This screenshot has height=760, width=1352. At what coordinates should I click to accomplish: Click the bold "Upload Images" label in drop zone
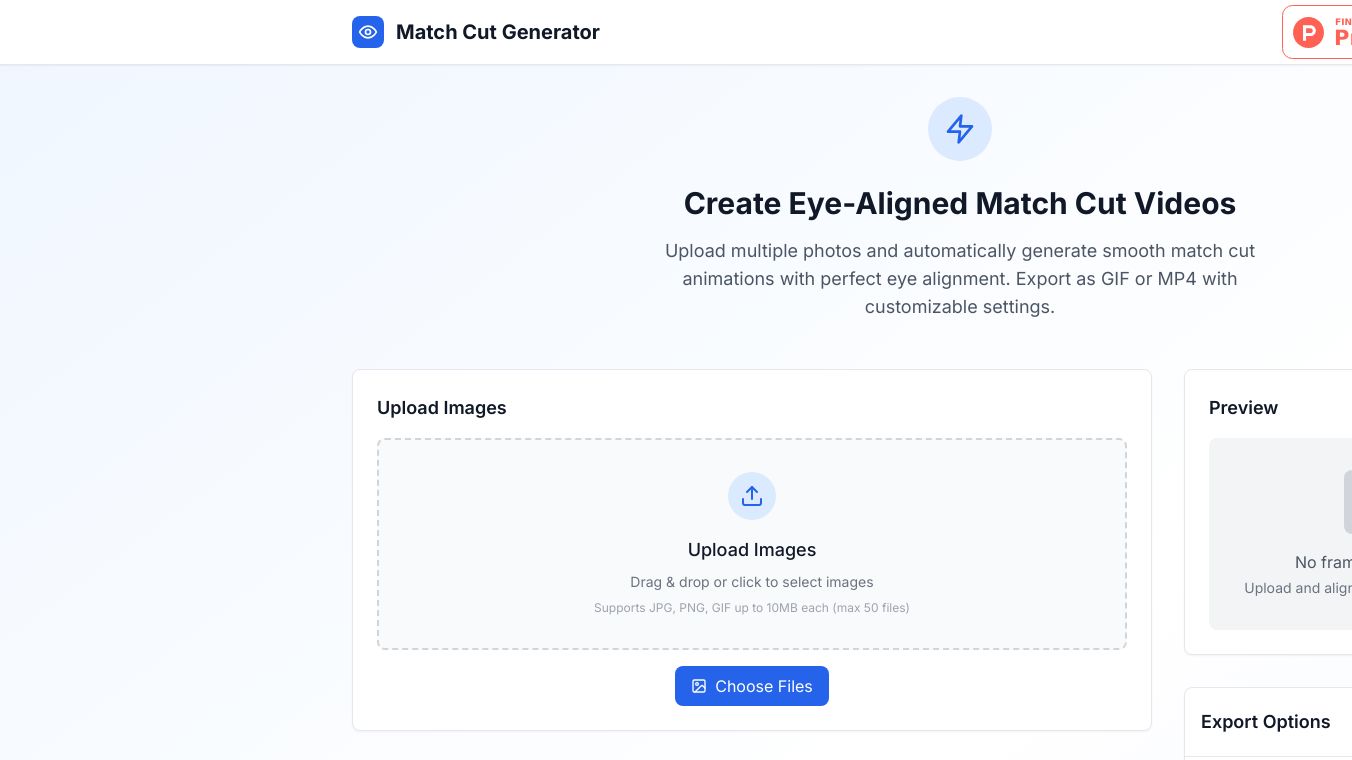coord(752,550)
